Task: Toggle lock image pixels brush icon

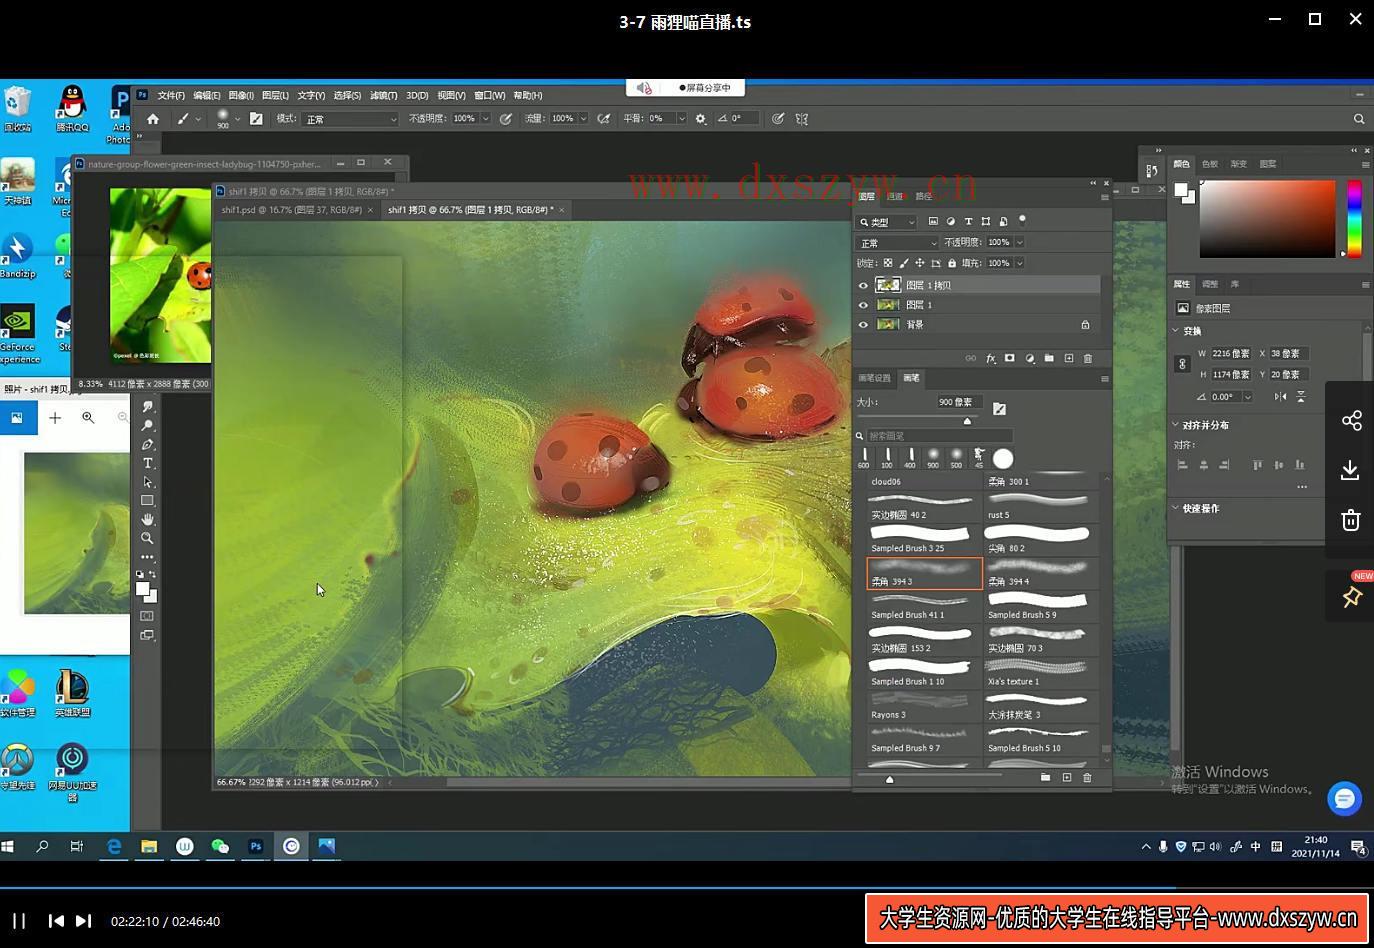Action: click(x=904, y=263)
